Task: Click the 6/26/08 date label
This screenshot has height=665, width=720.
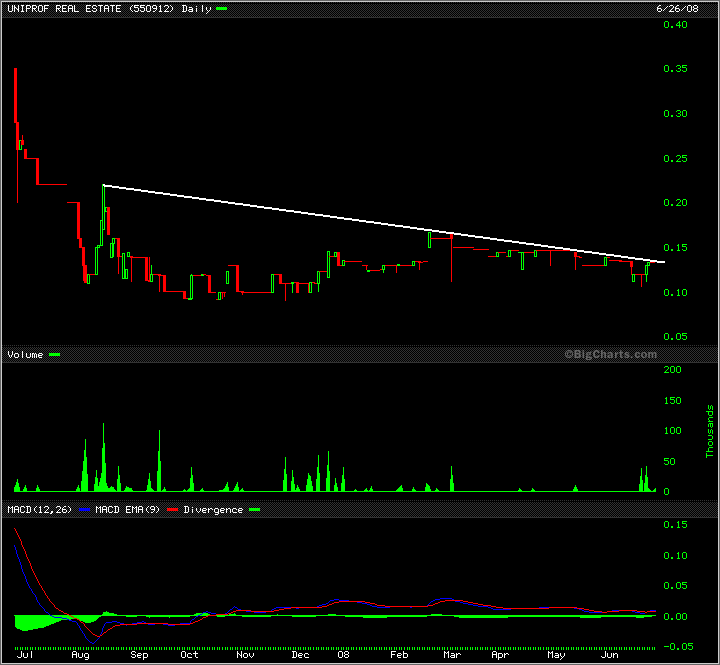Action: click(x=677, y=9)
